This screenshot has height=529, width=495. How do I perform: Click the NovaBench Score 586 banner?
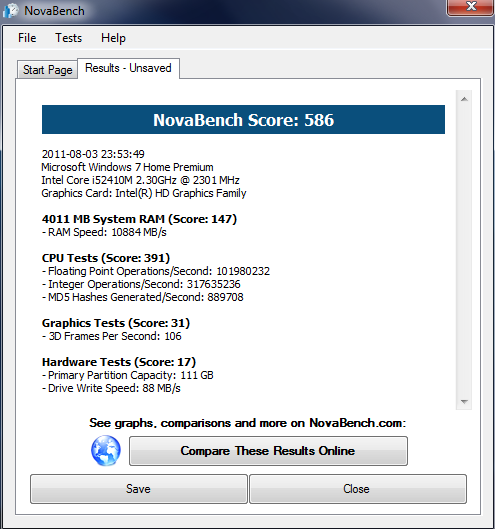point(243,119)
